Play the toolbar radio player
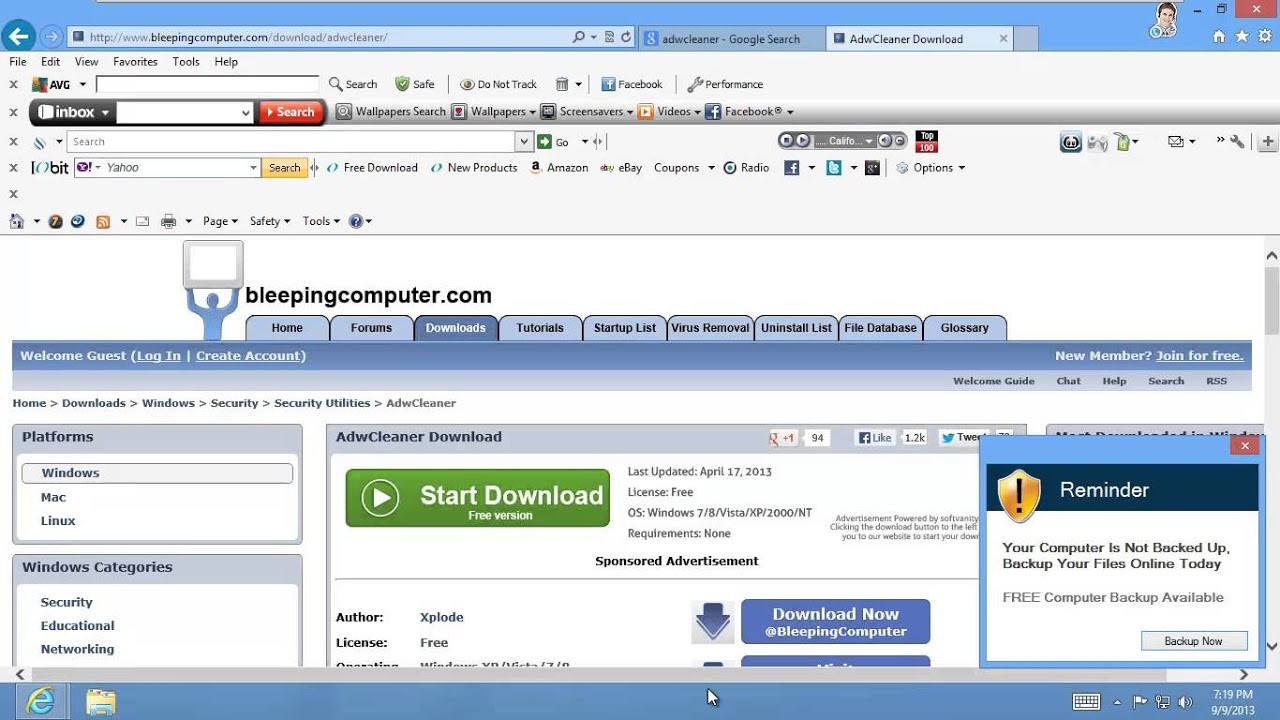The height and width of the screenshot is (720, 1280). click(x=802, y=141)
